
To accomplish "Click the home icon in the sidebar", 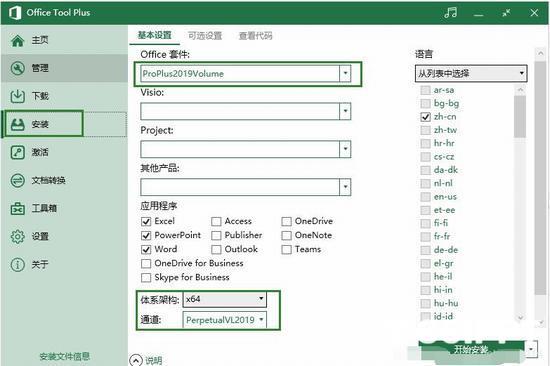I will (18, 40).
